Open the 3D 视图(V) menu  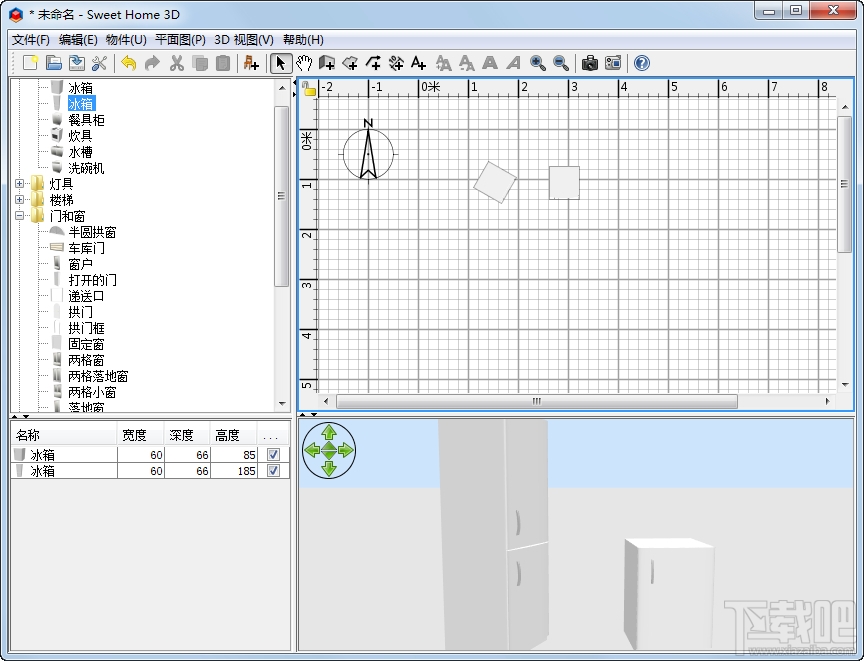(x=243, y=40)
